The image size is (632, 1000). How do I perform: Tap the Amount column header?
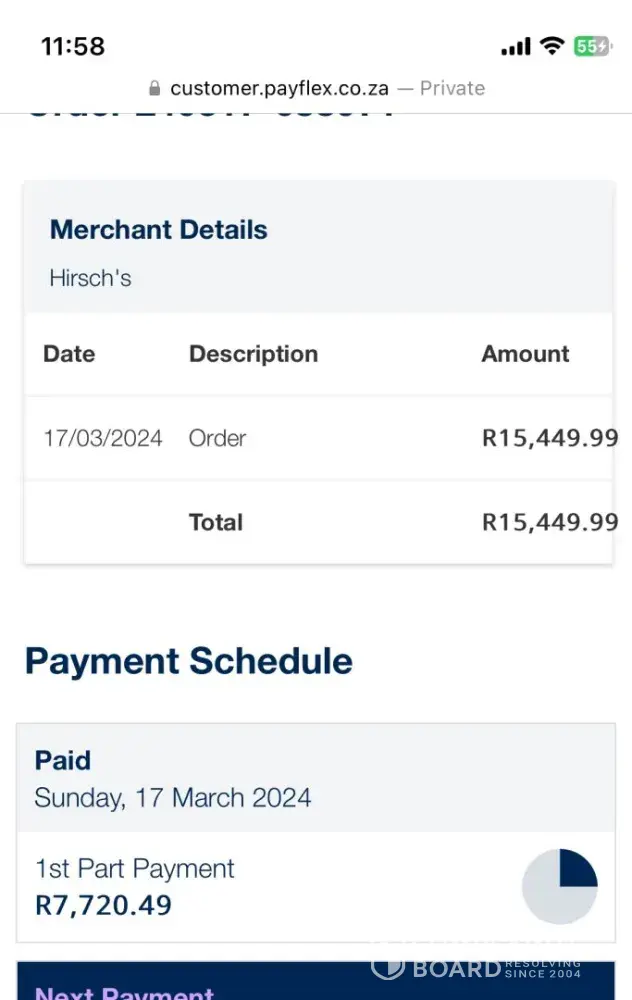click(x=525, y=354)
